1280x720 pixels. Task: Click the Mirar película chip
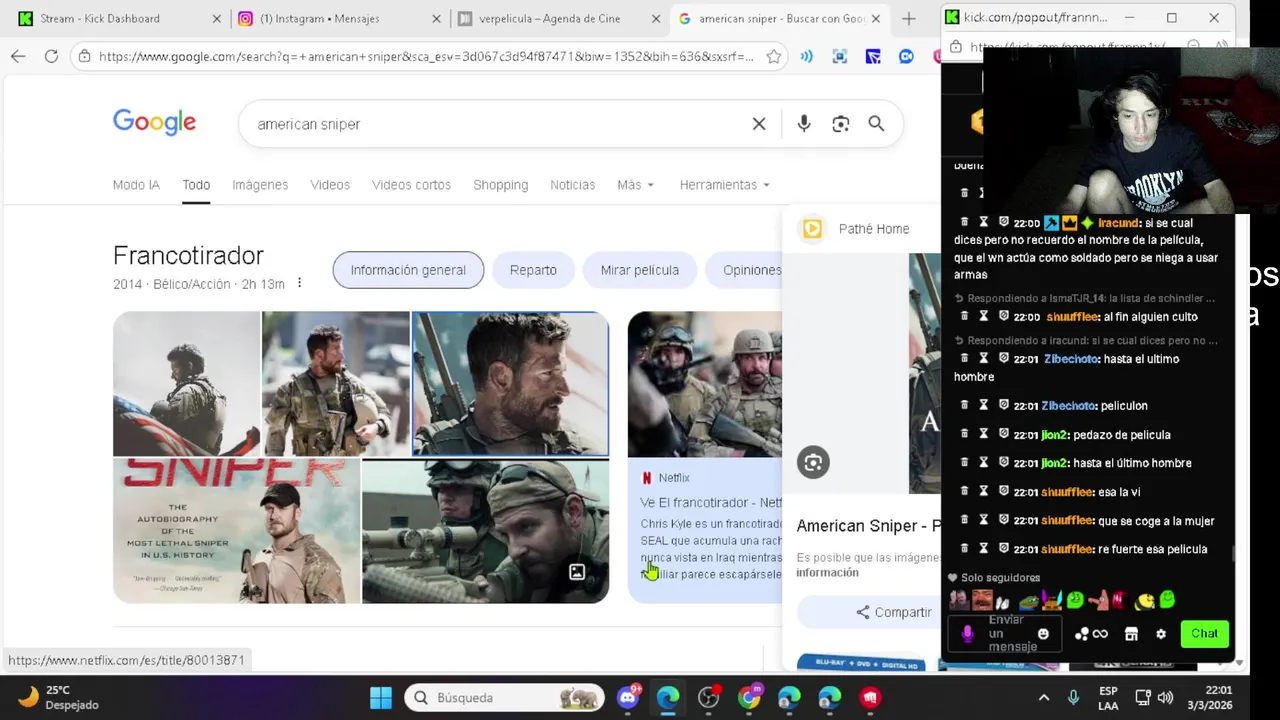coord(640,270)
